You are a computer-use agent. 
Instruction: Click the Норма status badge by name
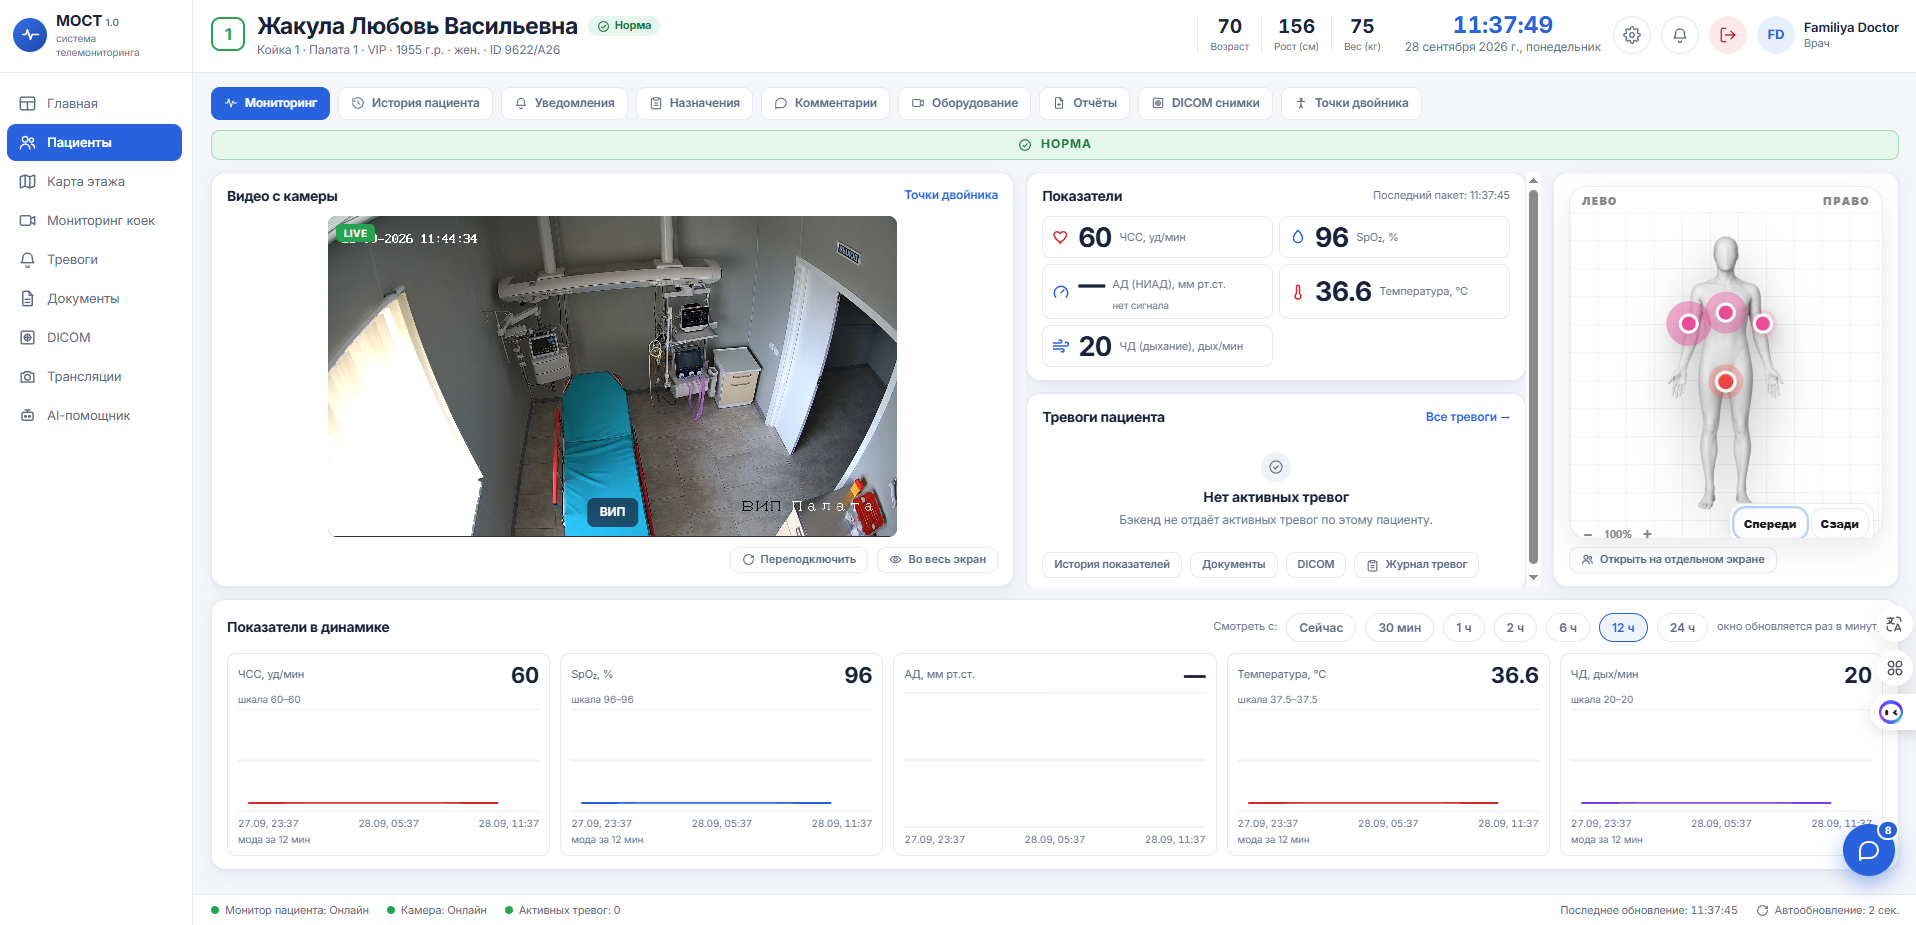tap(624, 26)
